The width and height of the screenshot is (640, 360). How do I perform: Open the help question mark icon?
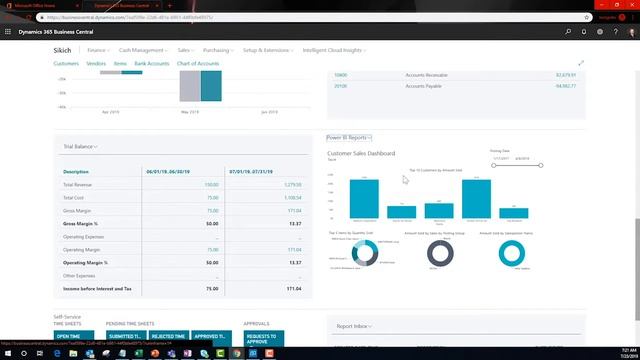point(616,31)
